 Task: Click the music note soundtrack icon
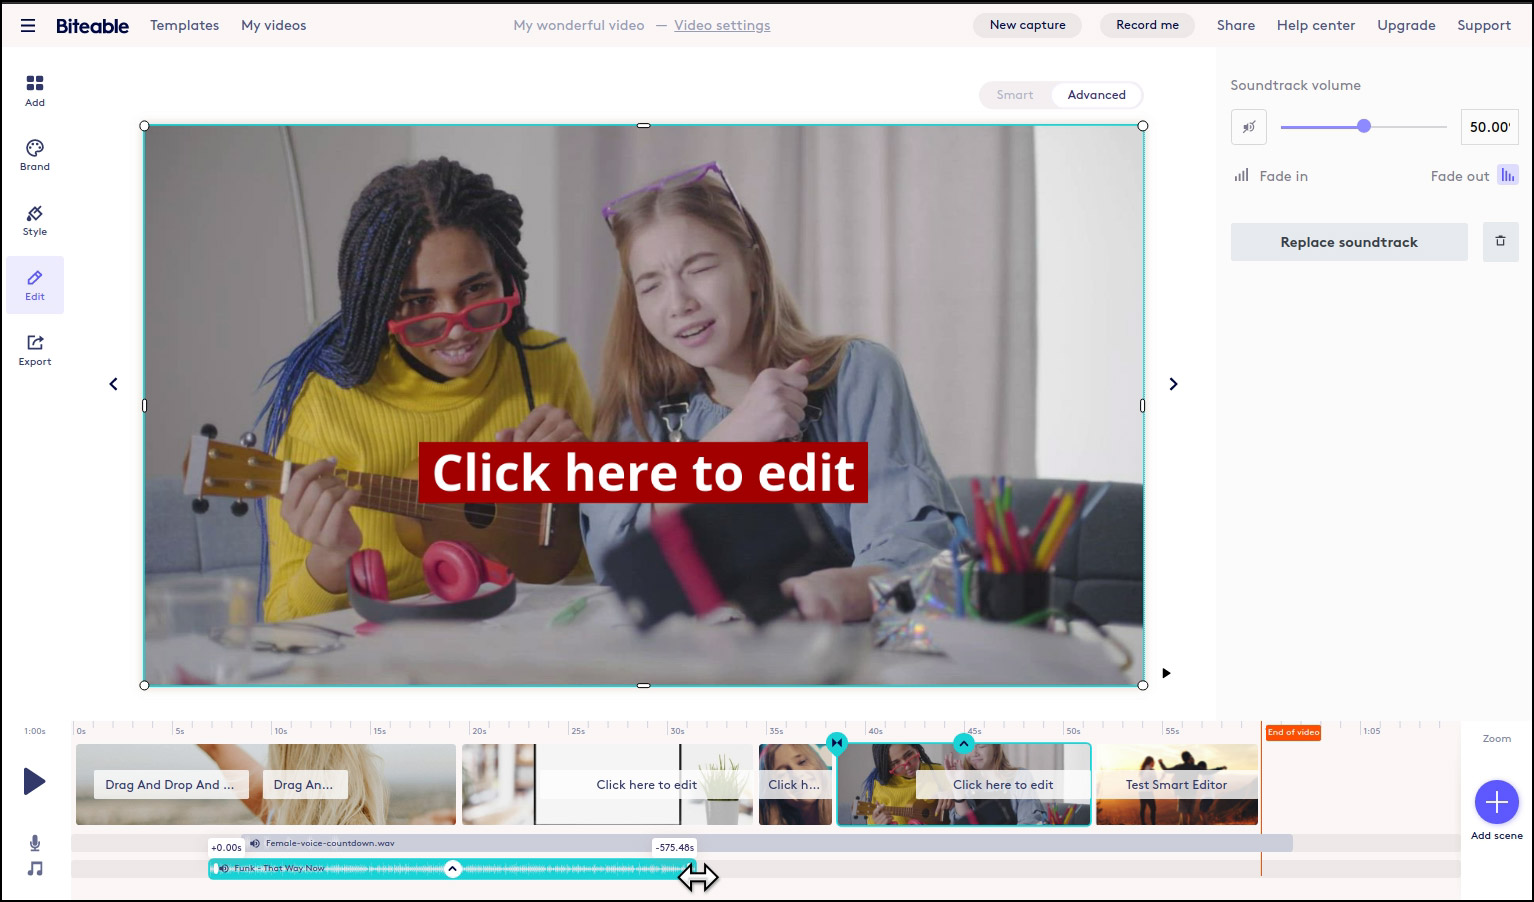(35, 868)
